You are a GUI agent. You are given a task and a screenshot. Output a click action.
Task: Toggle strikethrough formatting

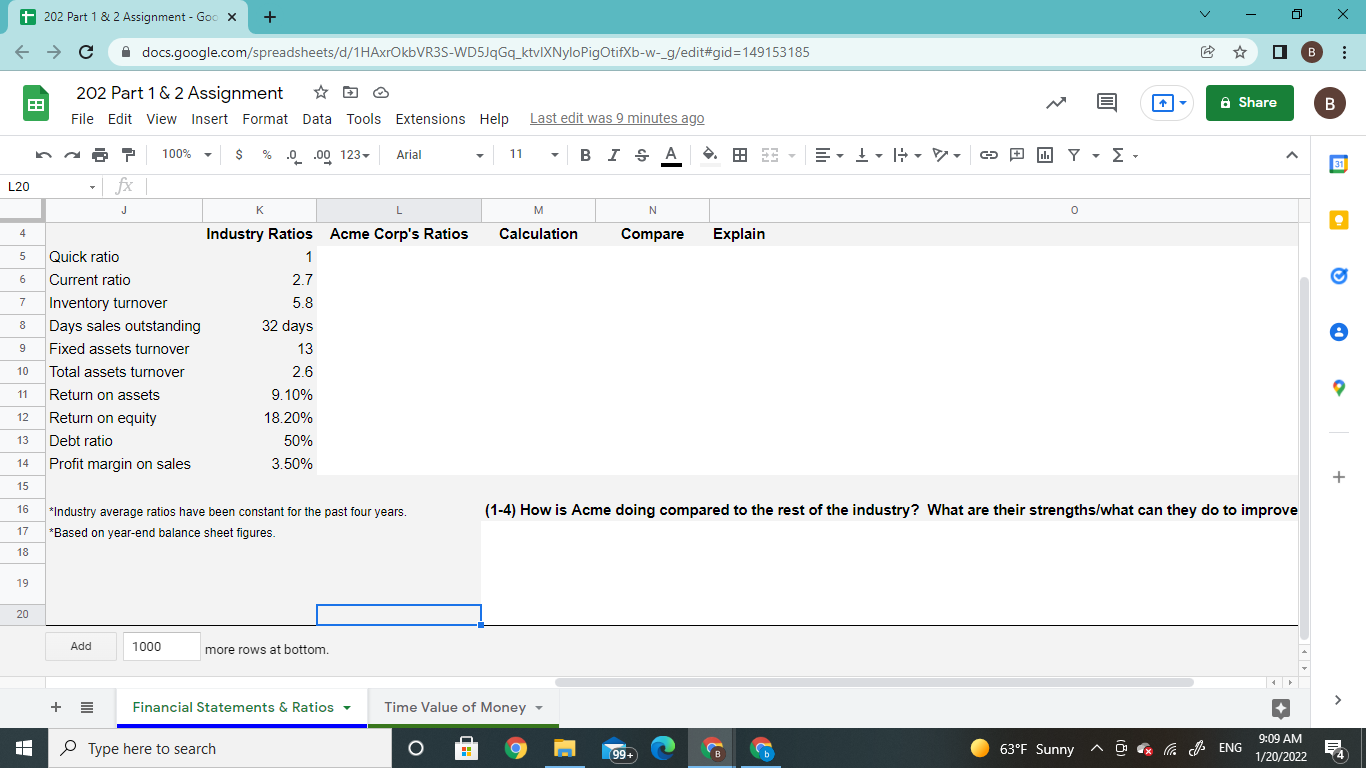[x=641, y=155]
